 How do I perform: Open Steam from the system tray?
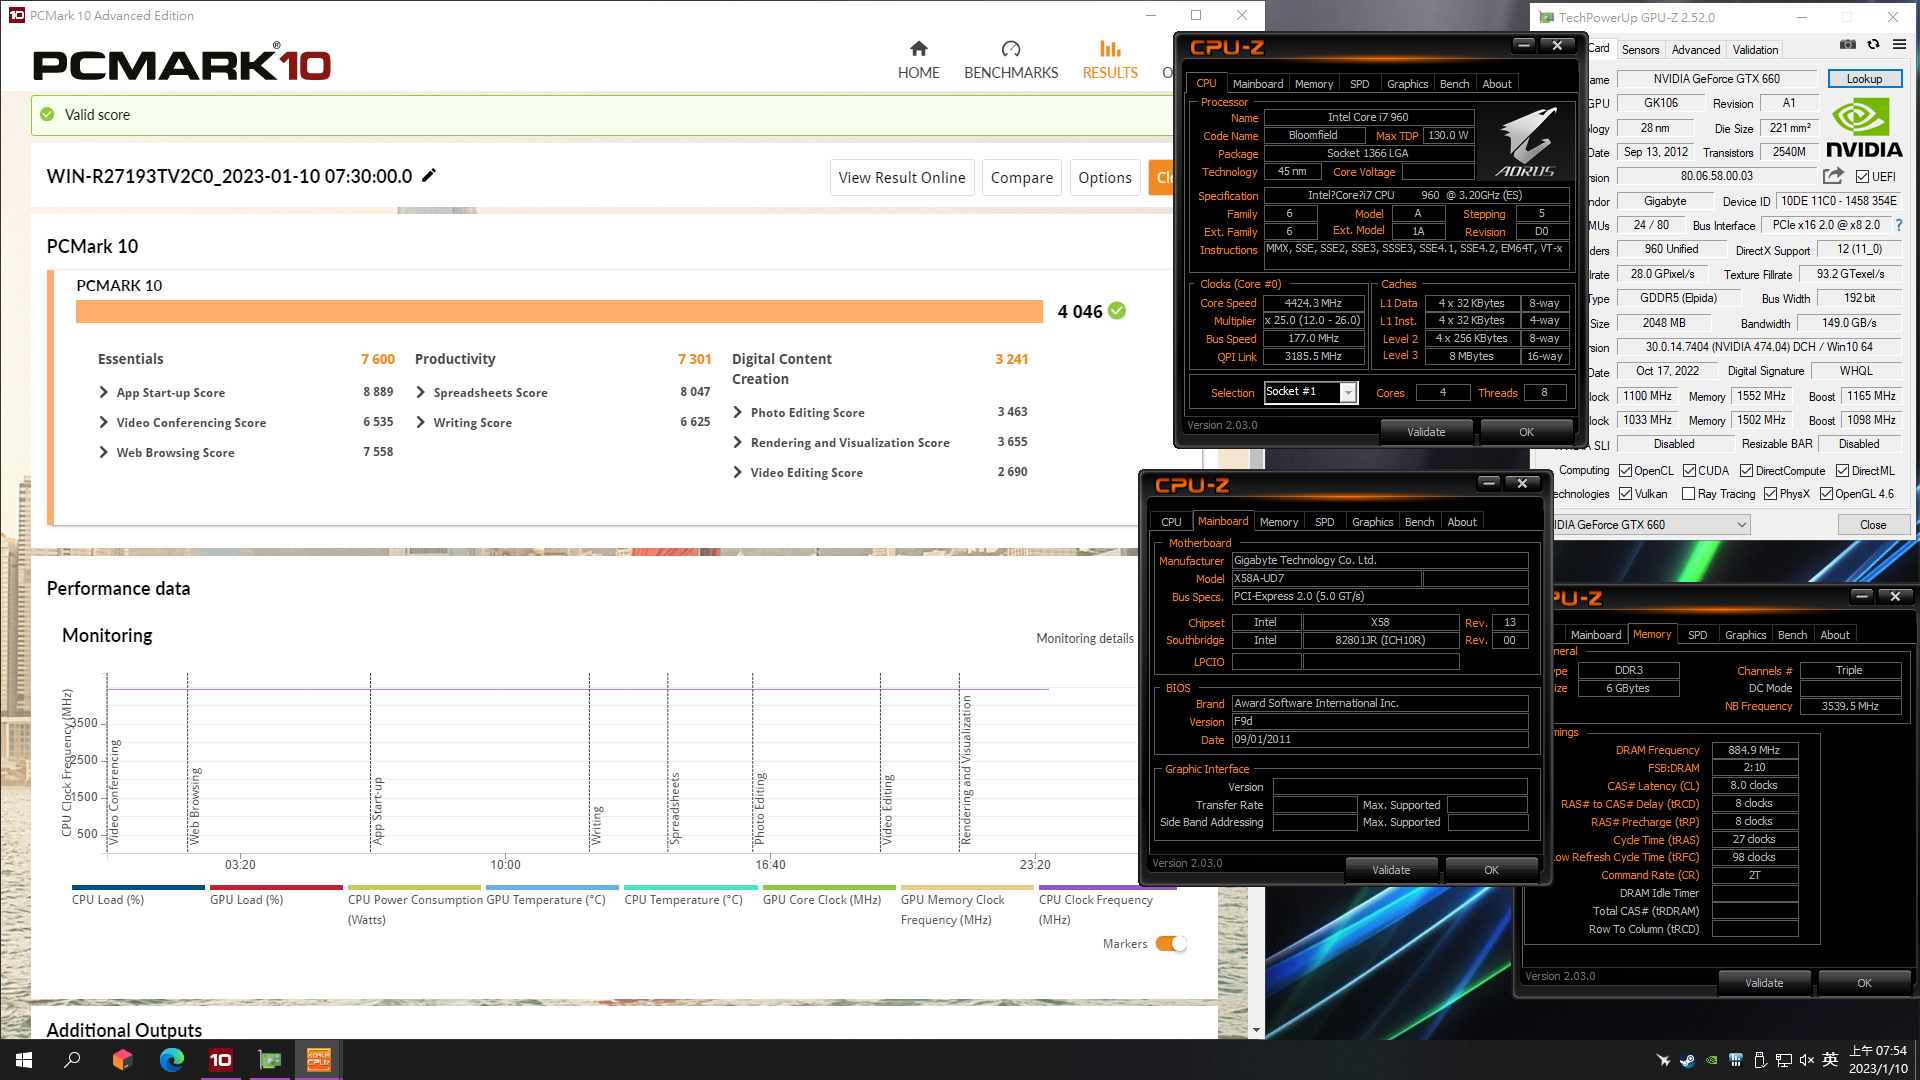click(1687, 1060)
